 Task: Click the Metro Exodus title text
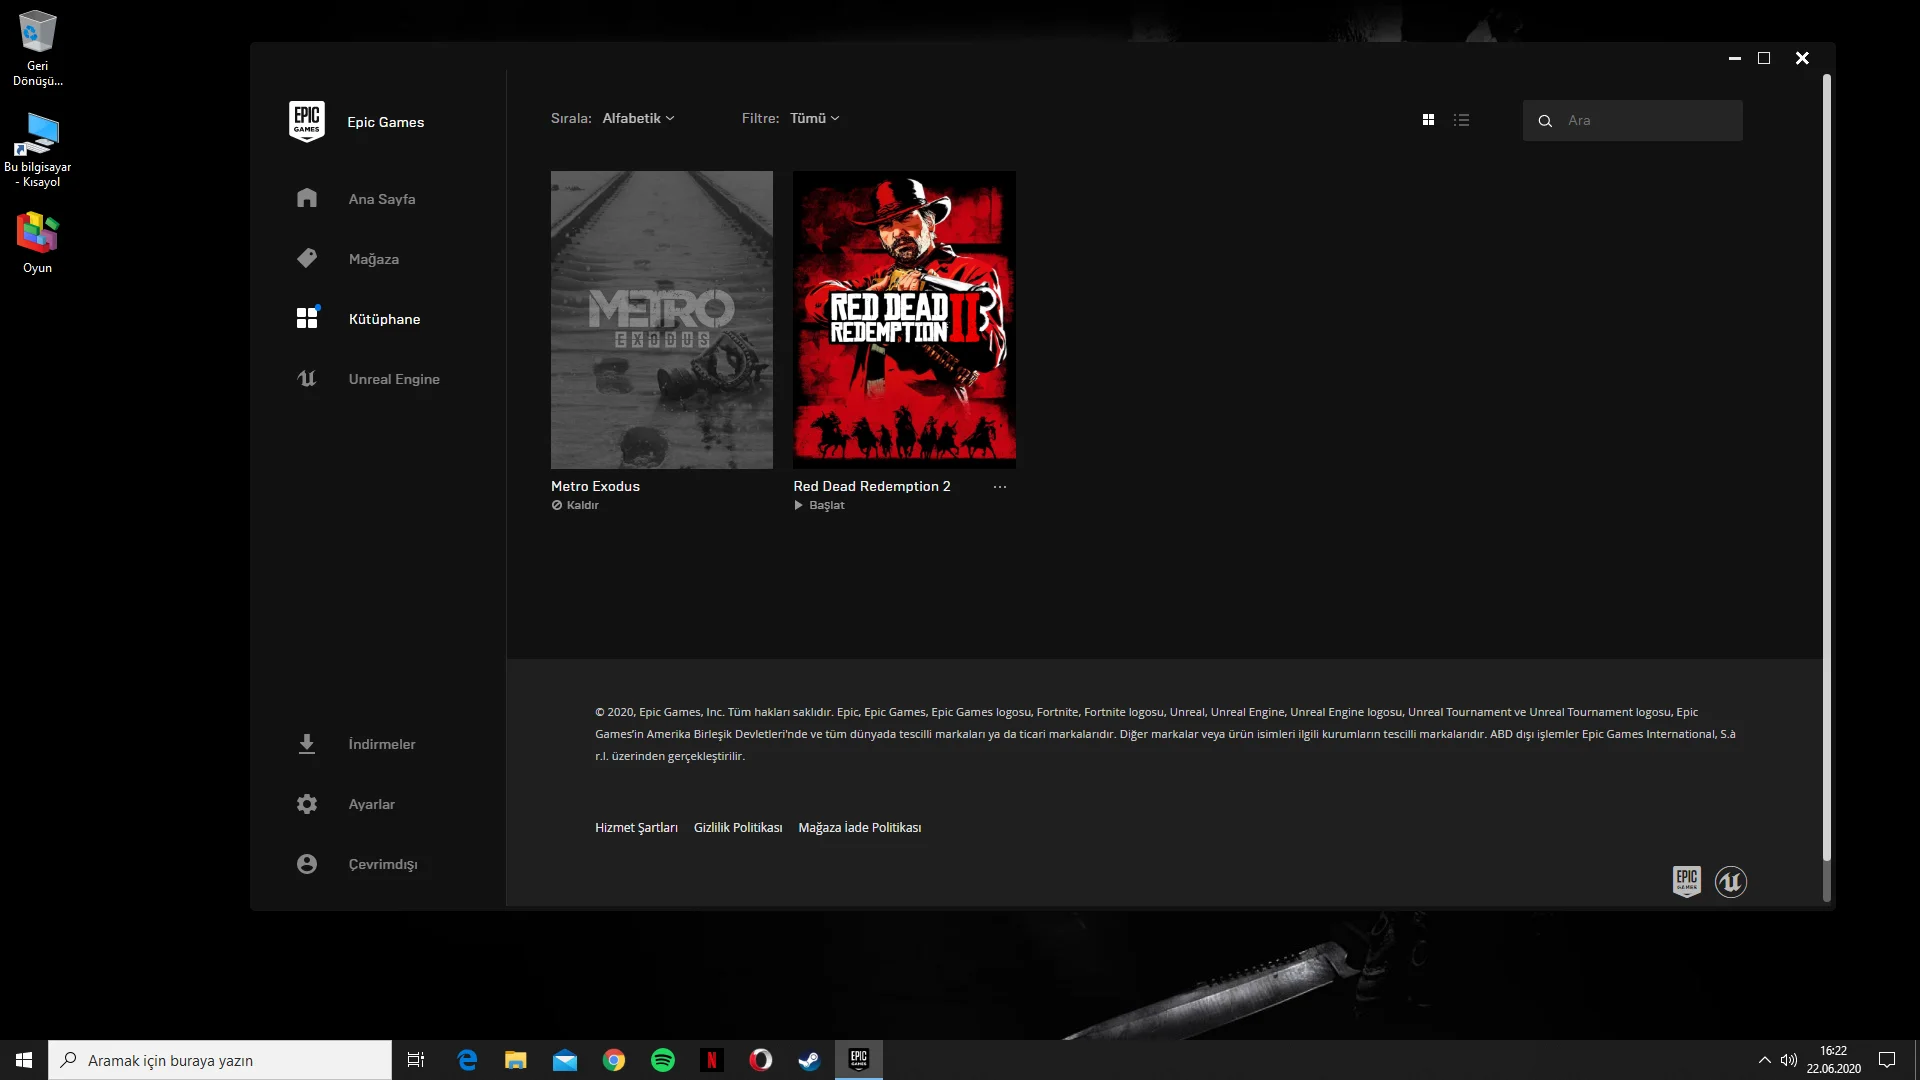tap(595, 486)
